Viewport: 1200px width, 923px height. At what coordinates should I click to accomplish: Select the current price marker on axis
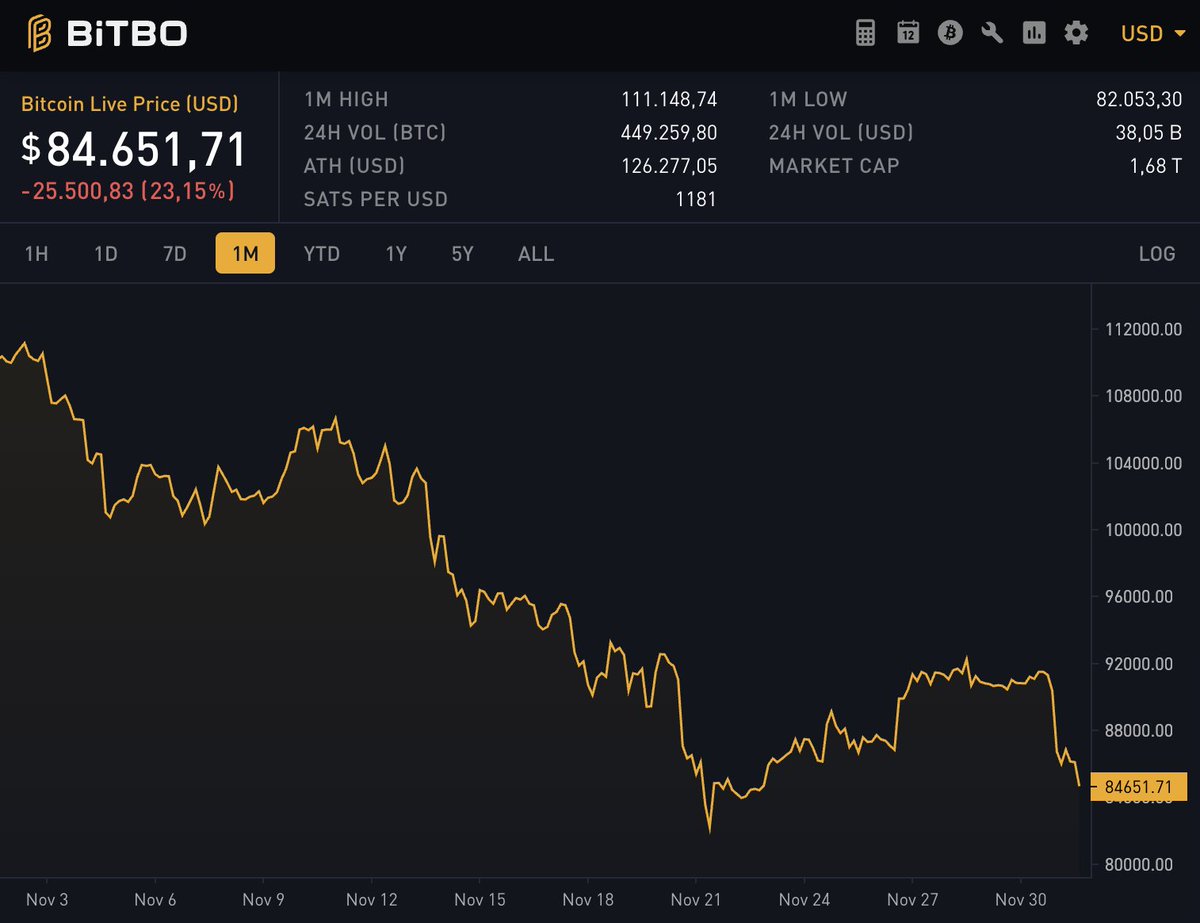pyautogui.click(x=1140, y=787)
